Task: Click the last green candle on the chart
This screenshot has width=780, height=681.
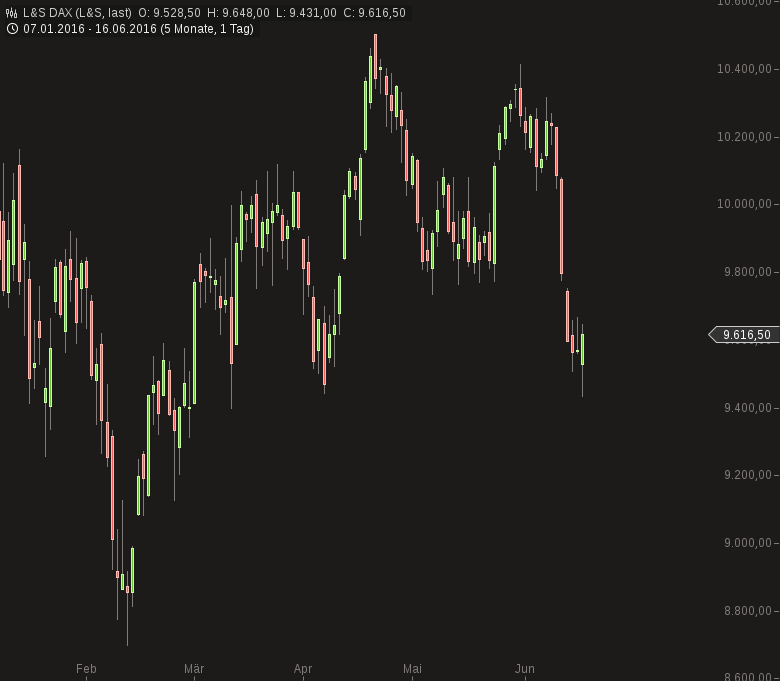Action: 582,350
